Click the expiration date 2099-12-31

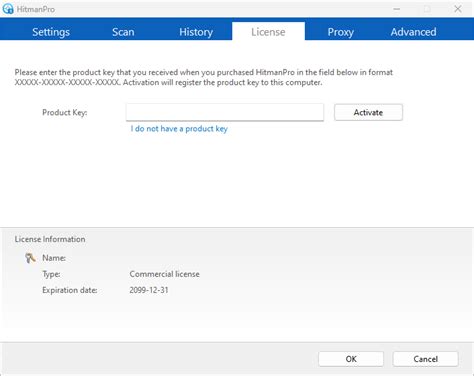click(149, 290)
